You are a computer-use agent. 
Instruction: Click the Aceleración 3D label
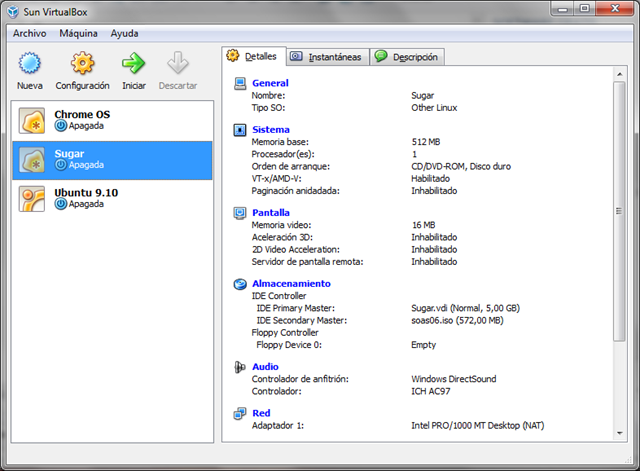click(282, 238)
